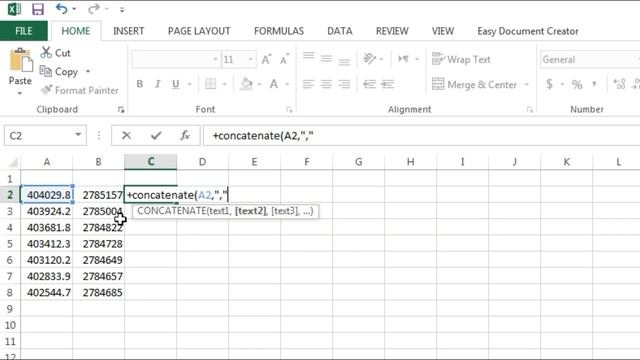The height and width of the screenshot is (360, 640).
Task: Click Align Right icon
Action: [344, 84]
